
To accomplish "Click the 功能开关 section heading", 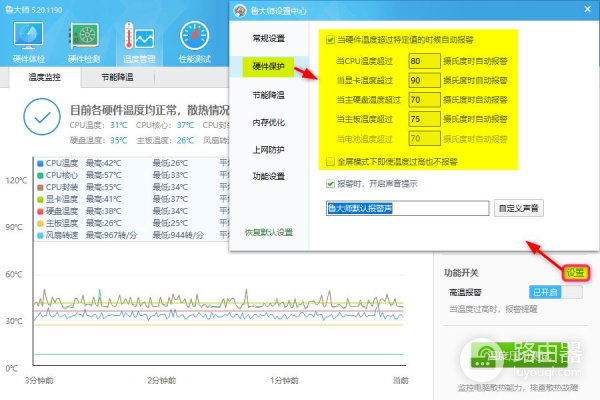I will 461,273.
